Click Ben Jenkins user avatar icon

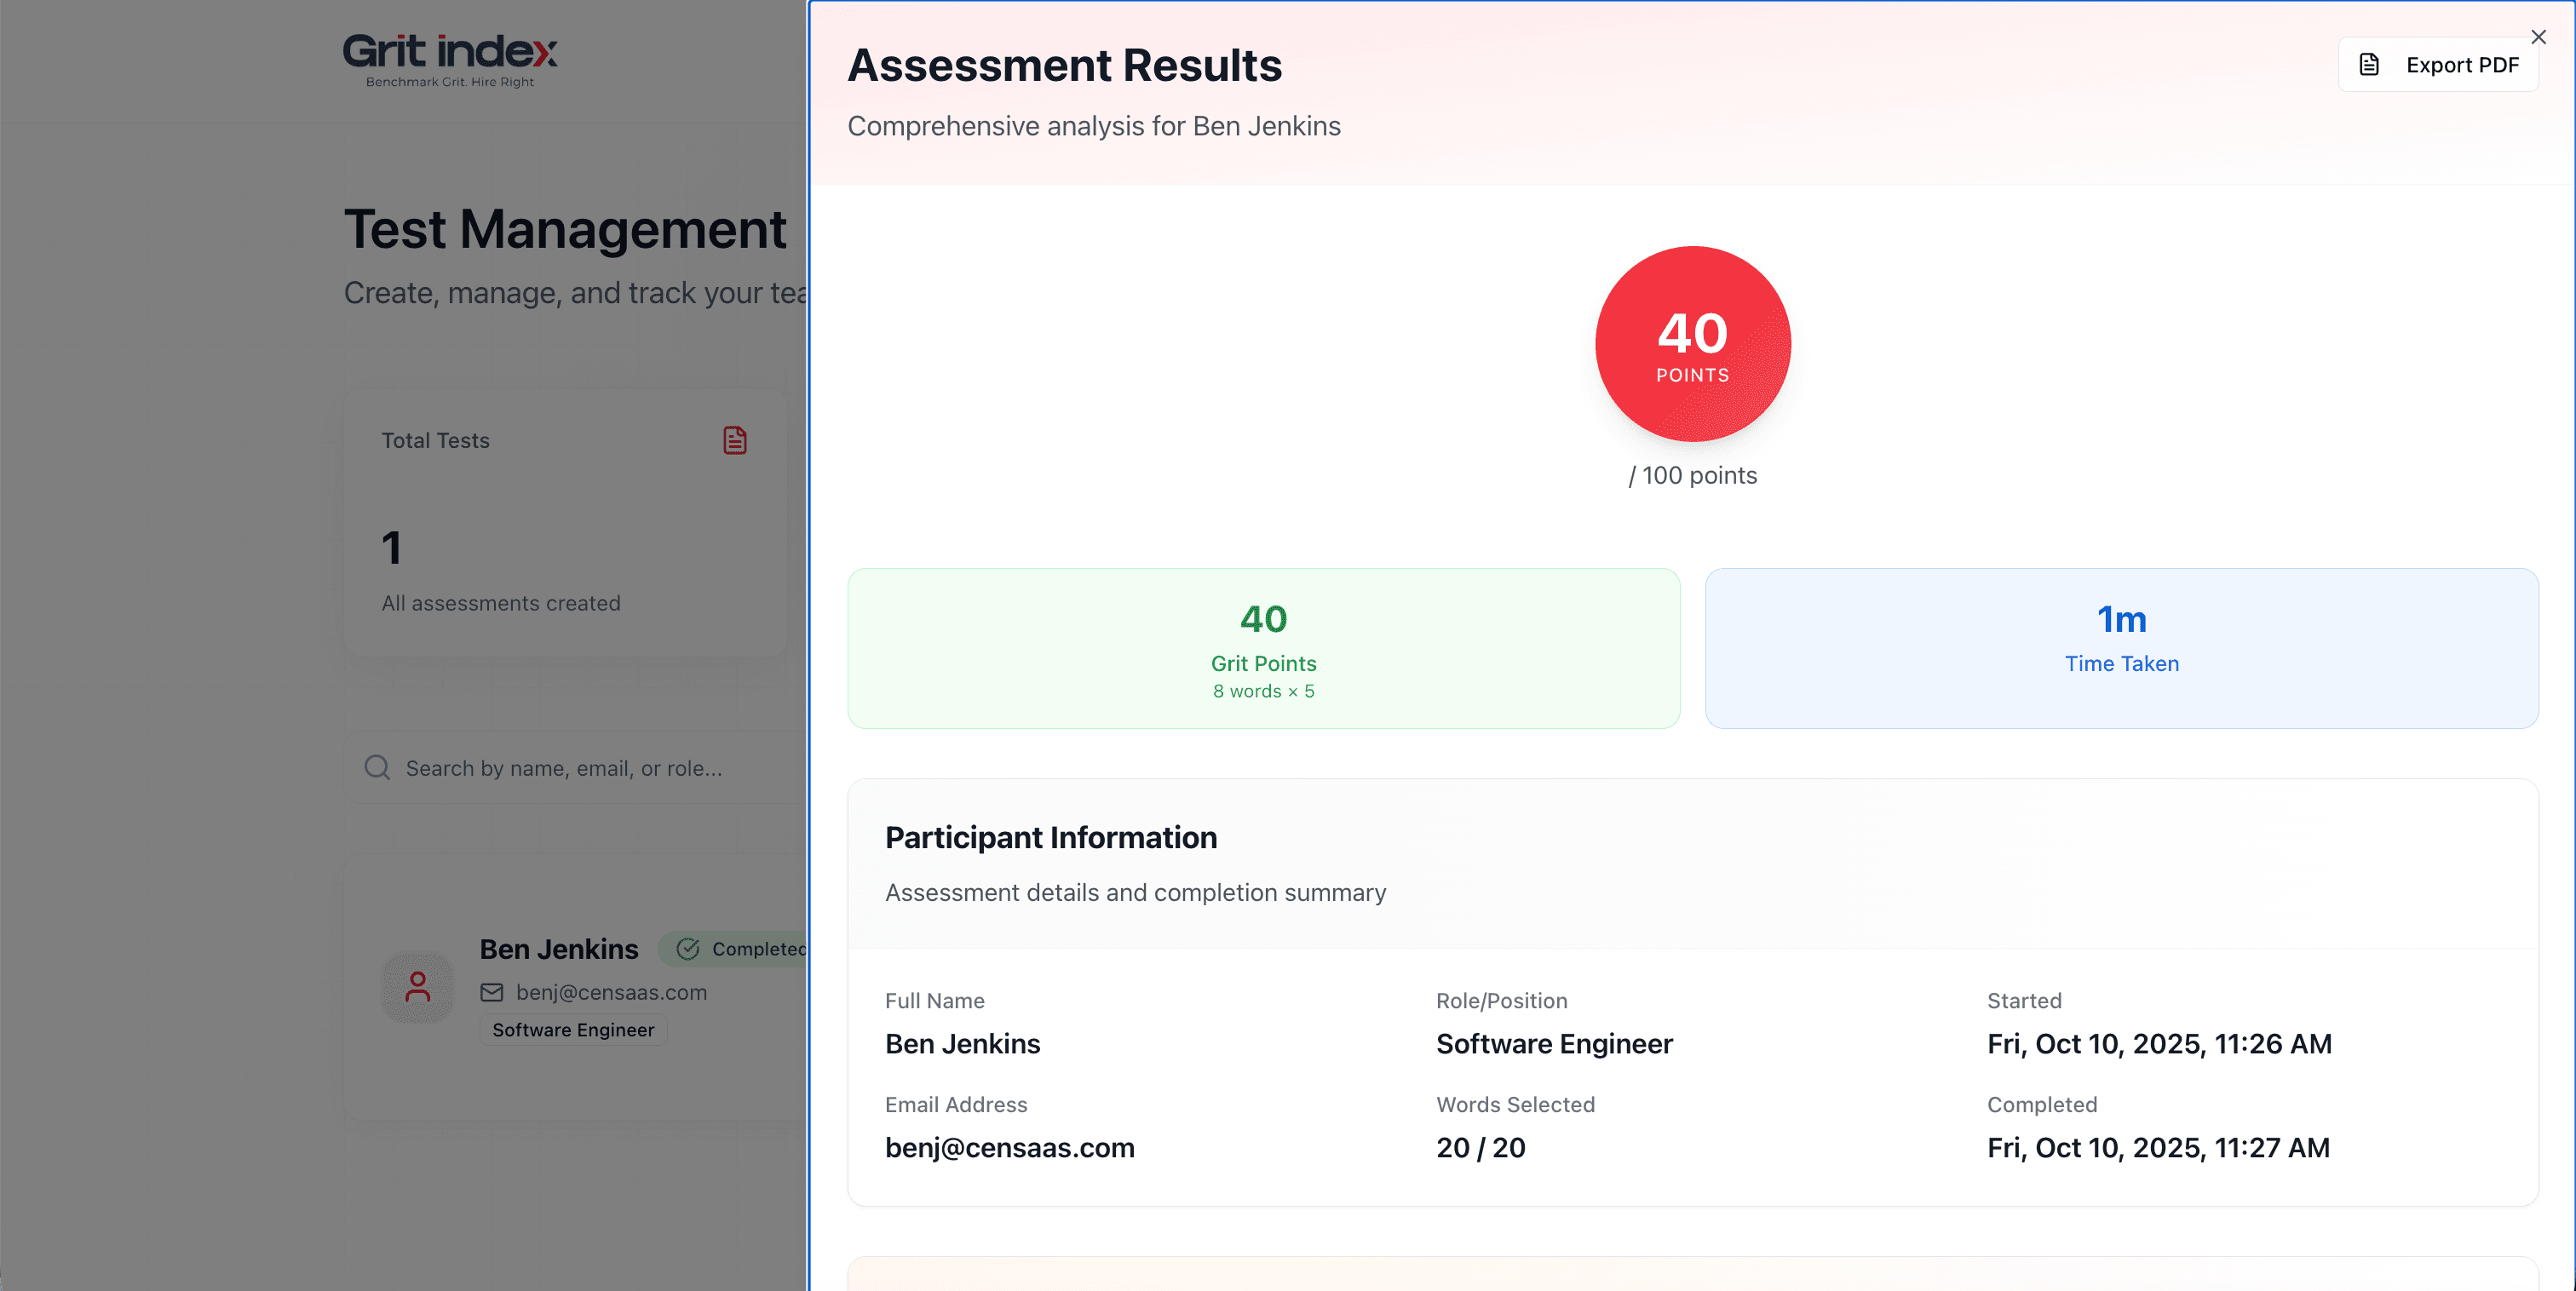(418, 987)
